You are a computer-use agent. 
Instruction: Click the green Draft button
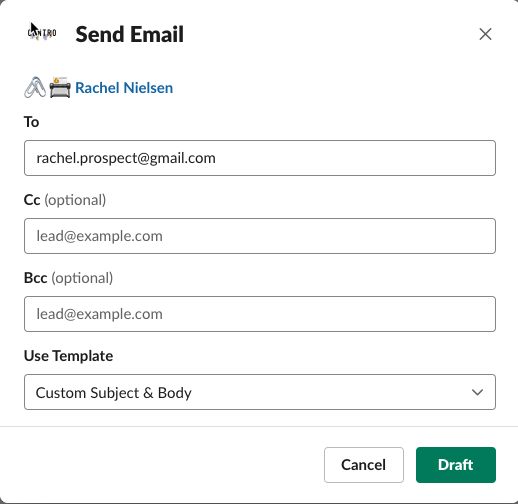point(456,465)
